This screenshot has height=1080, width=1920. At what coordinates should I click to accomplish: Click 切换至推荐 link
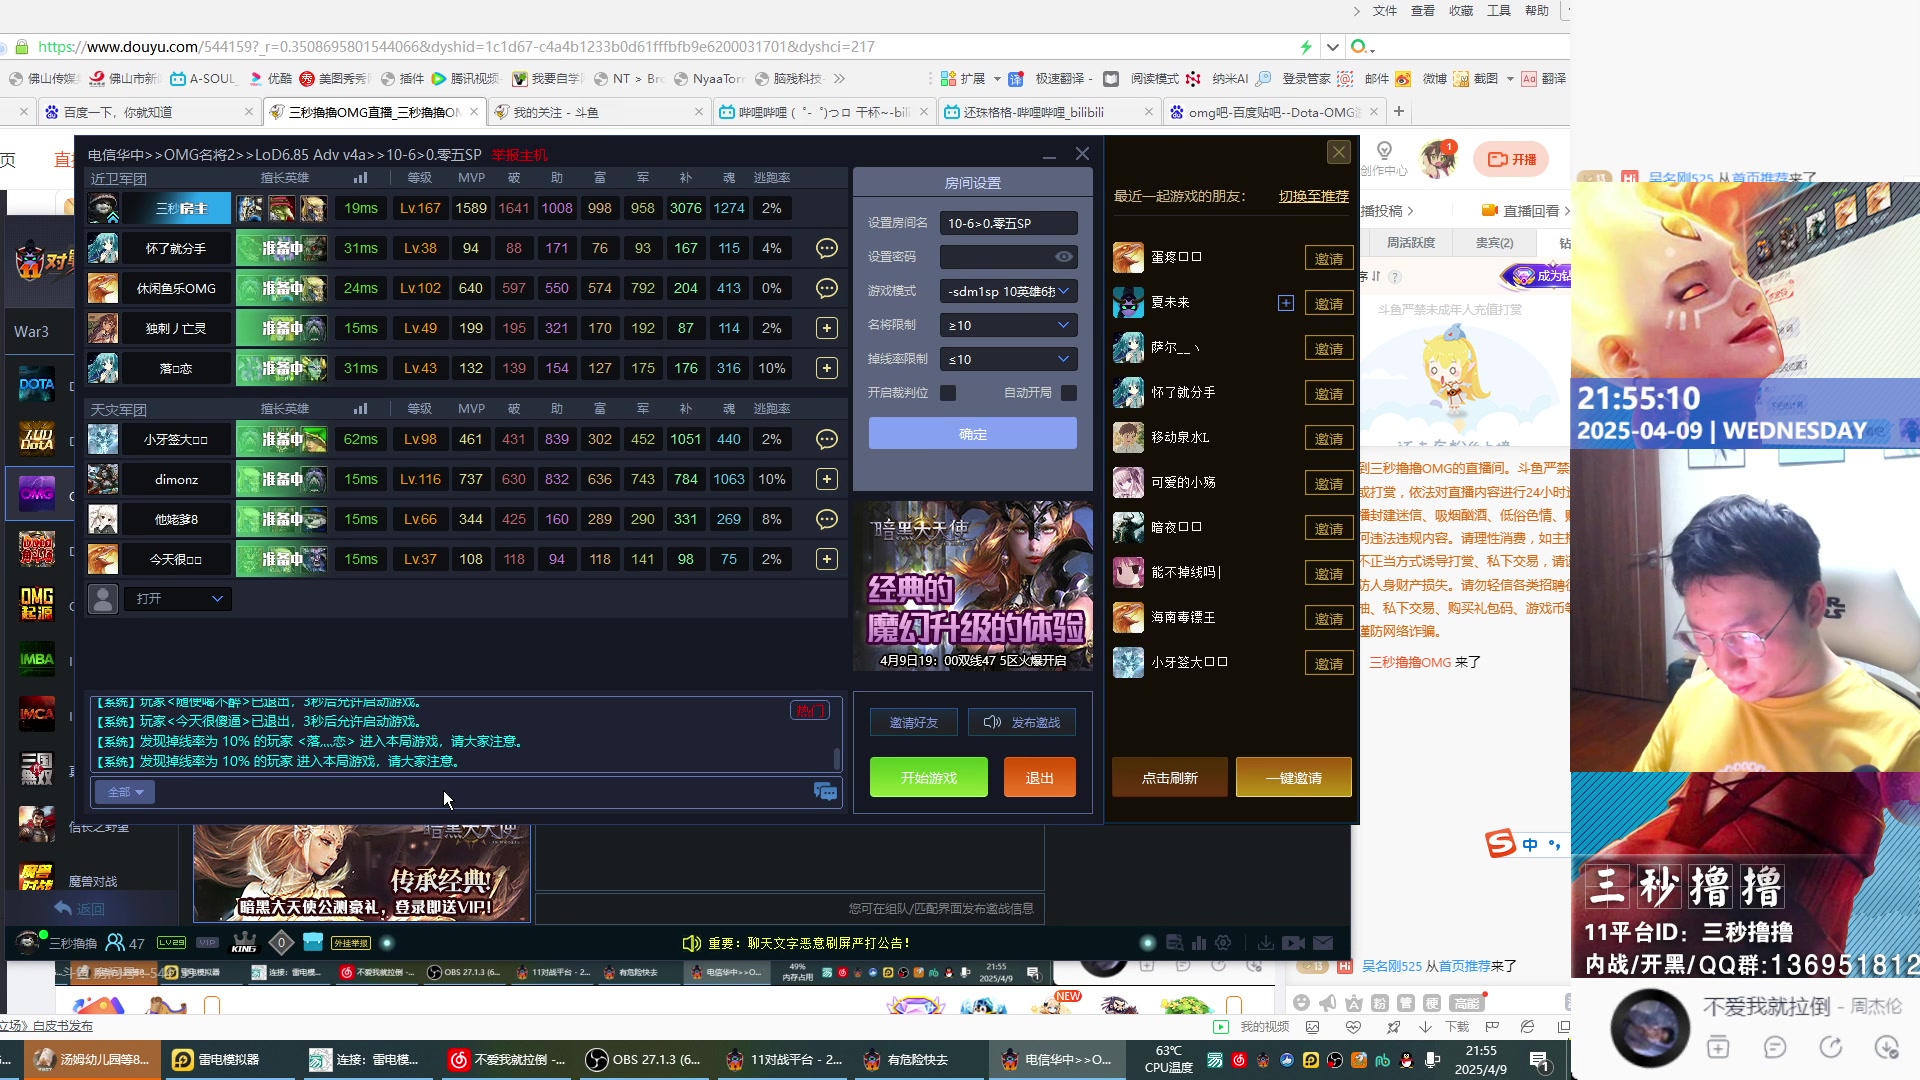(x=1313, y=196)
